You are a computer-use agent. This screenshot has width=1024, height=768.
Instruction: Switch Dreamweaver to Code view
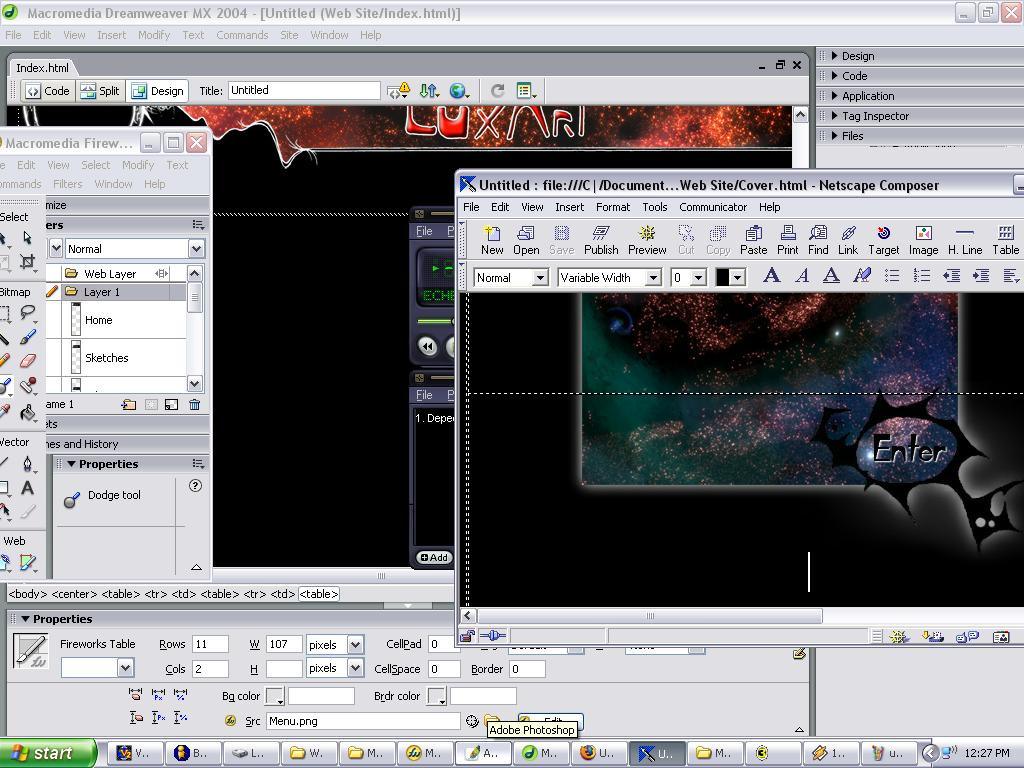pos(48,91)
